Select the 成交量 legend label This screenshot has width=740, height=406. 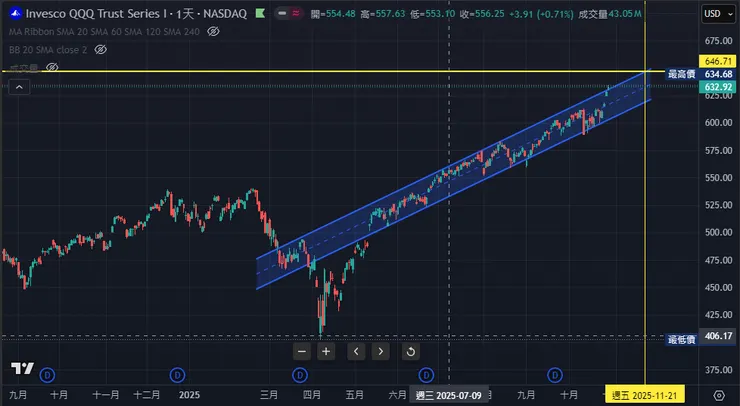coord(24,68)
